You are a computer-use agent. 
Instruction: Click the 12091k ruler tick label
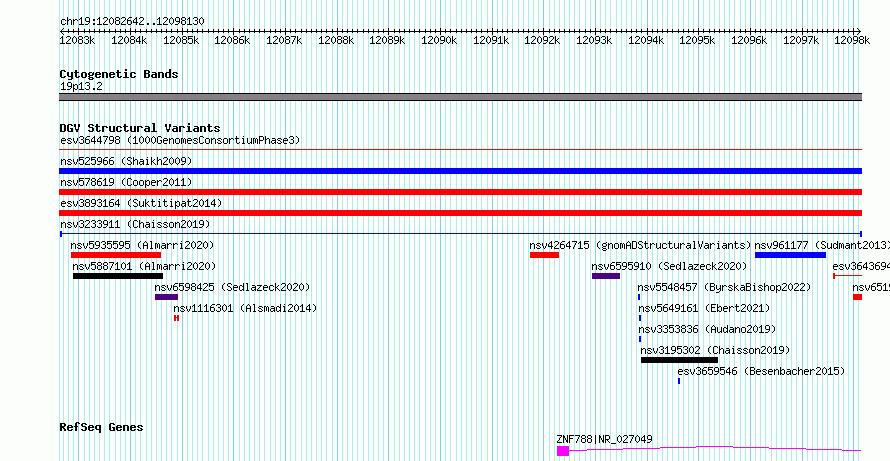[x=491, y=40]
